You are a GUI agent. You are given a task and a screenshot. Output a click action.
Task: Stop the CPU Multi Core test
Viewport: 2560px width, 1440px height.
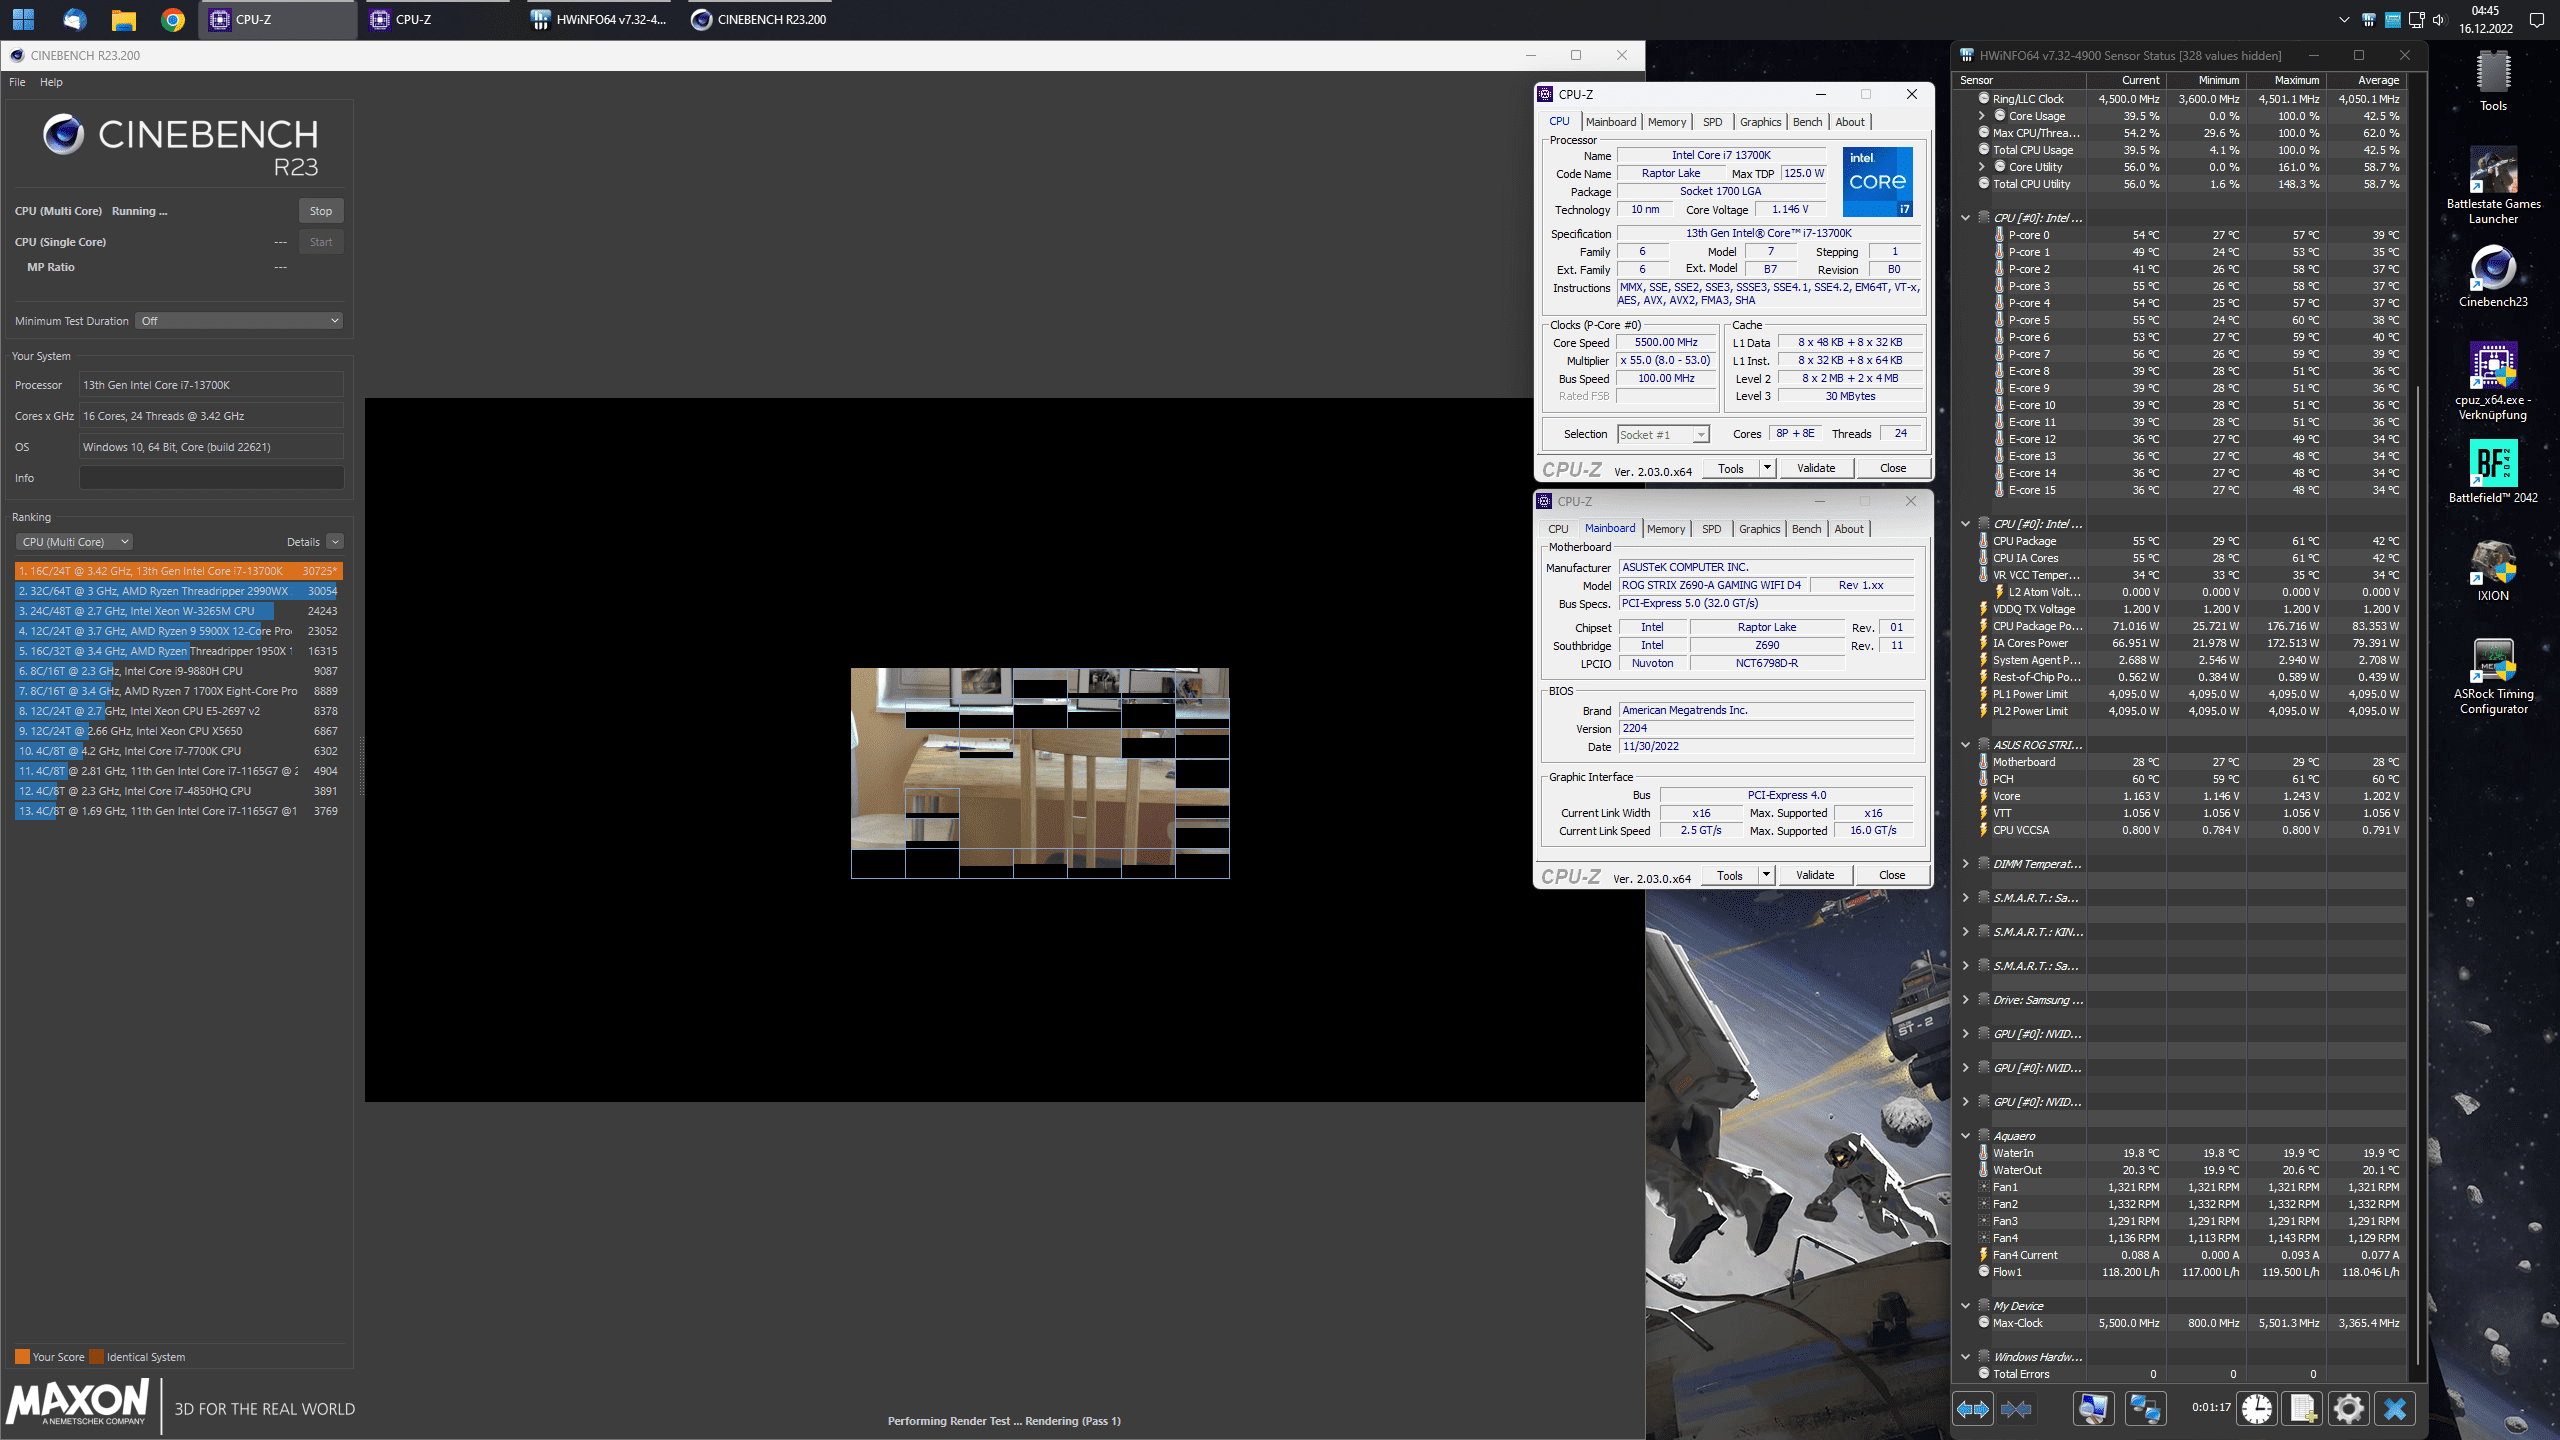coord(321,211)
